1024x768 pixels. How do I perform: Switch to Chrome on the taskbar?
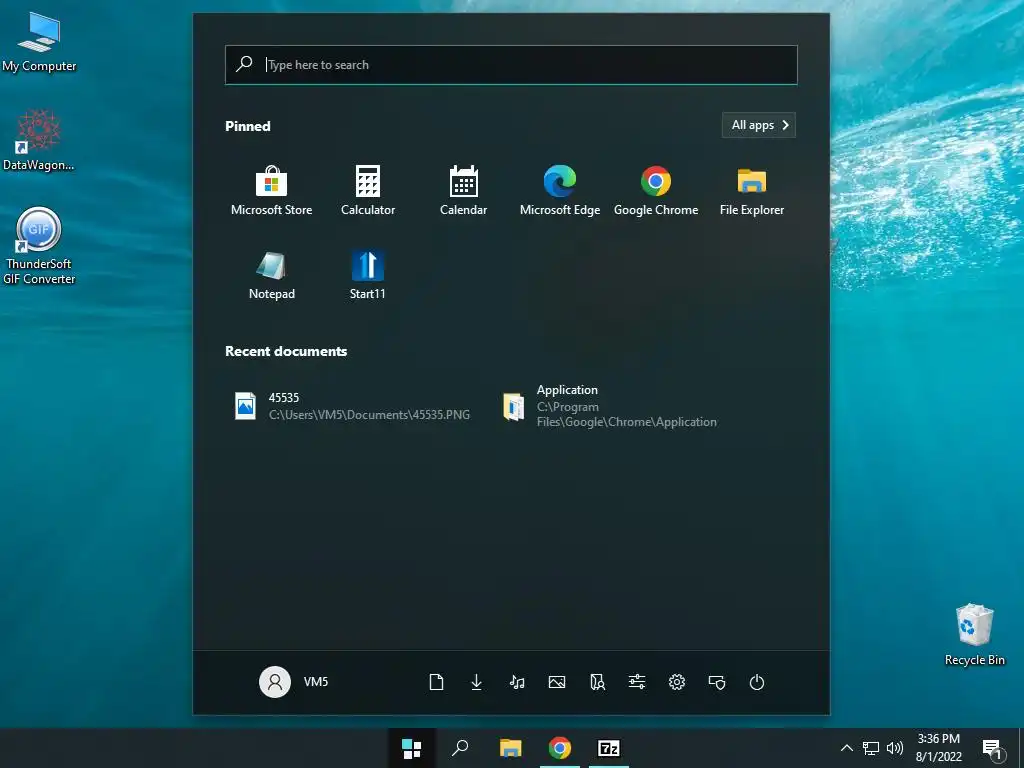pyautogui.click(x=560, y=748)
